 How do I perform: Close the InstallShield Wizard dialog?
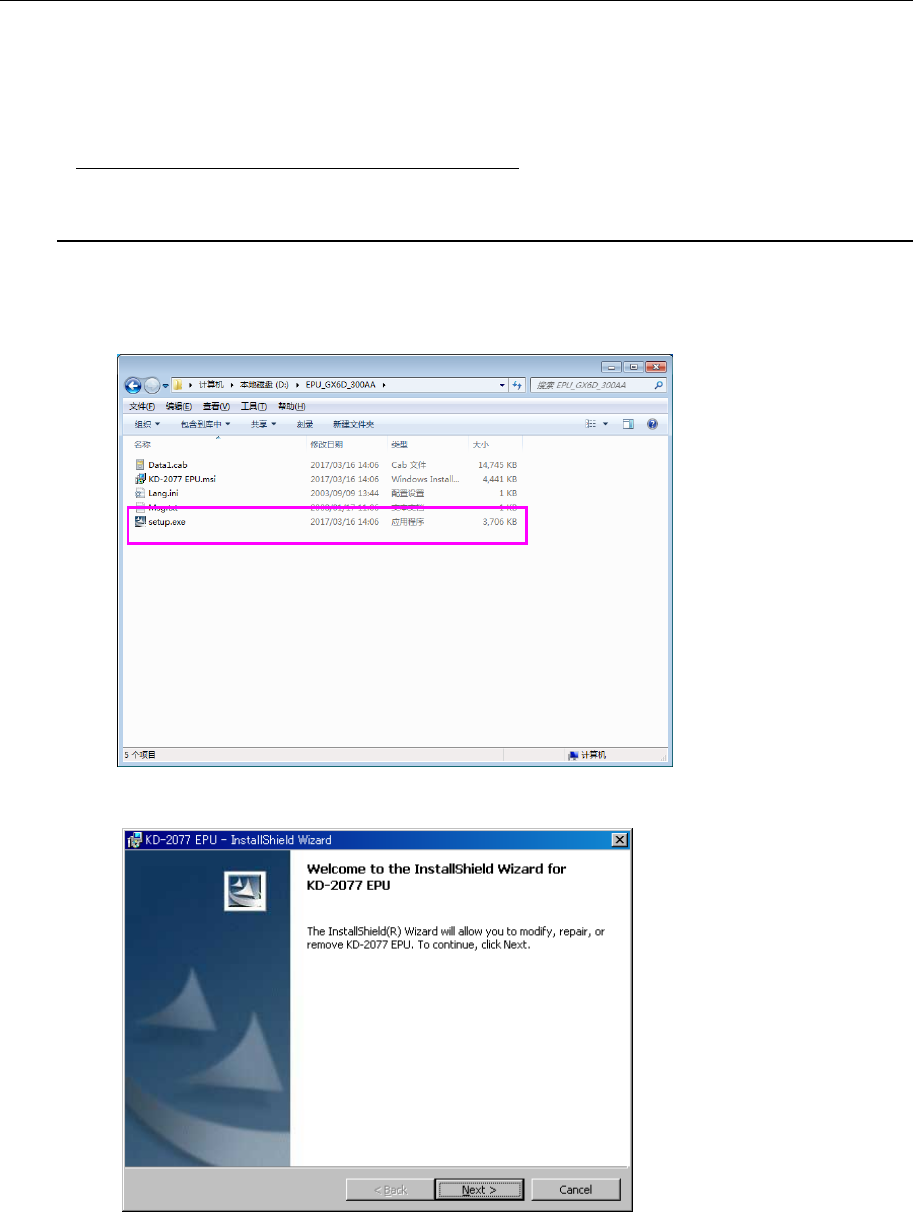(x=619, y=840)
